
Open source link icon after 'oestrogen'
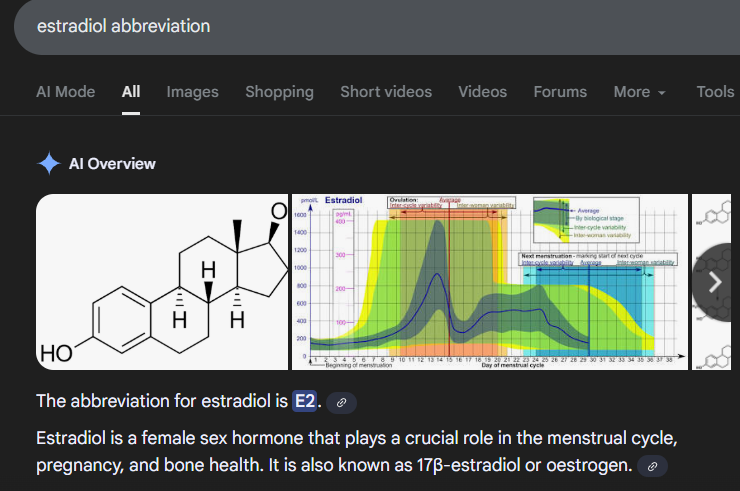[653, 466]
